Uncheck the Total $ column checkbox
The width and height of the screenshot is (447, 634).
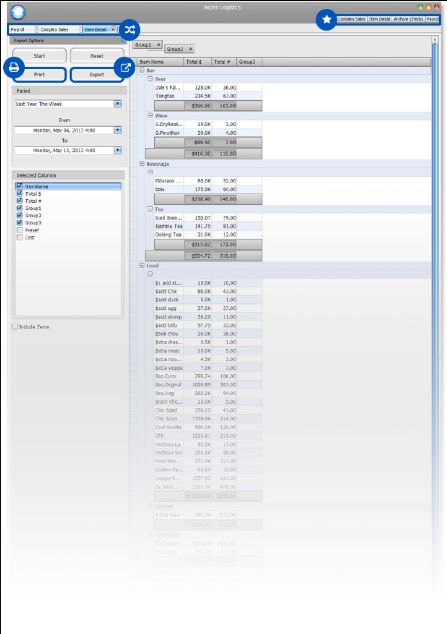19,193
